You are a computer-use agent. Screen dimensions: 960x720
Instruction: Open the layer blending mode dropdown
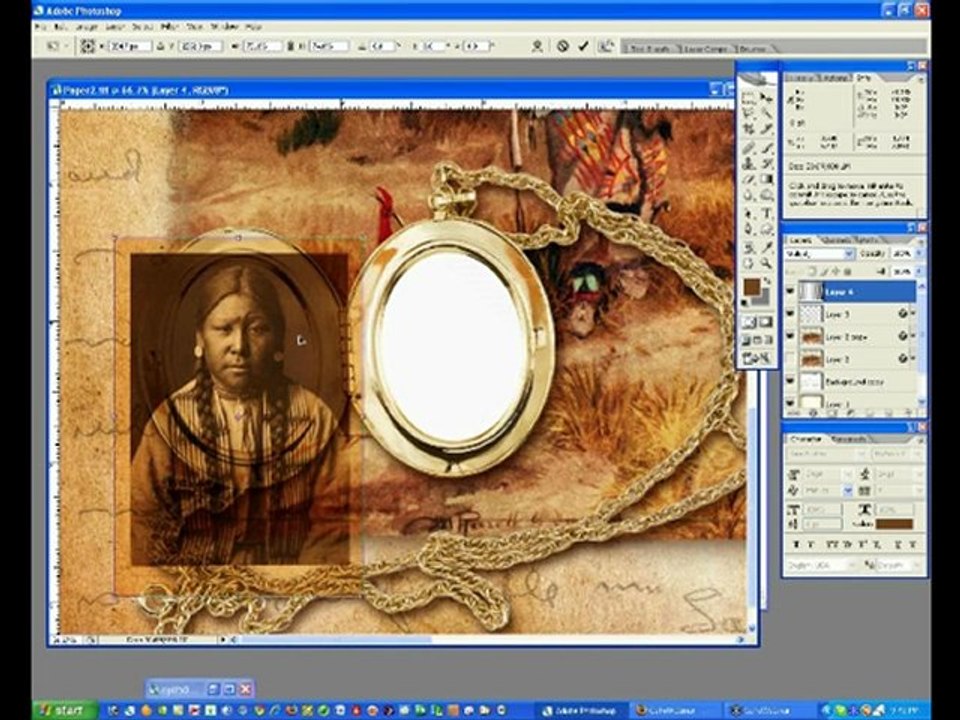pos(820,254)
